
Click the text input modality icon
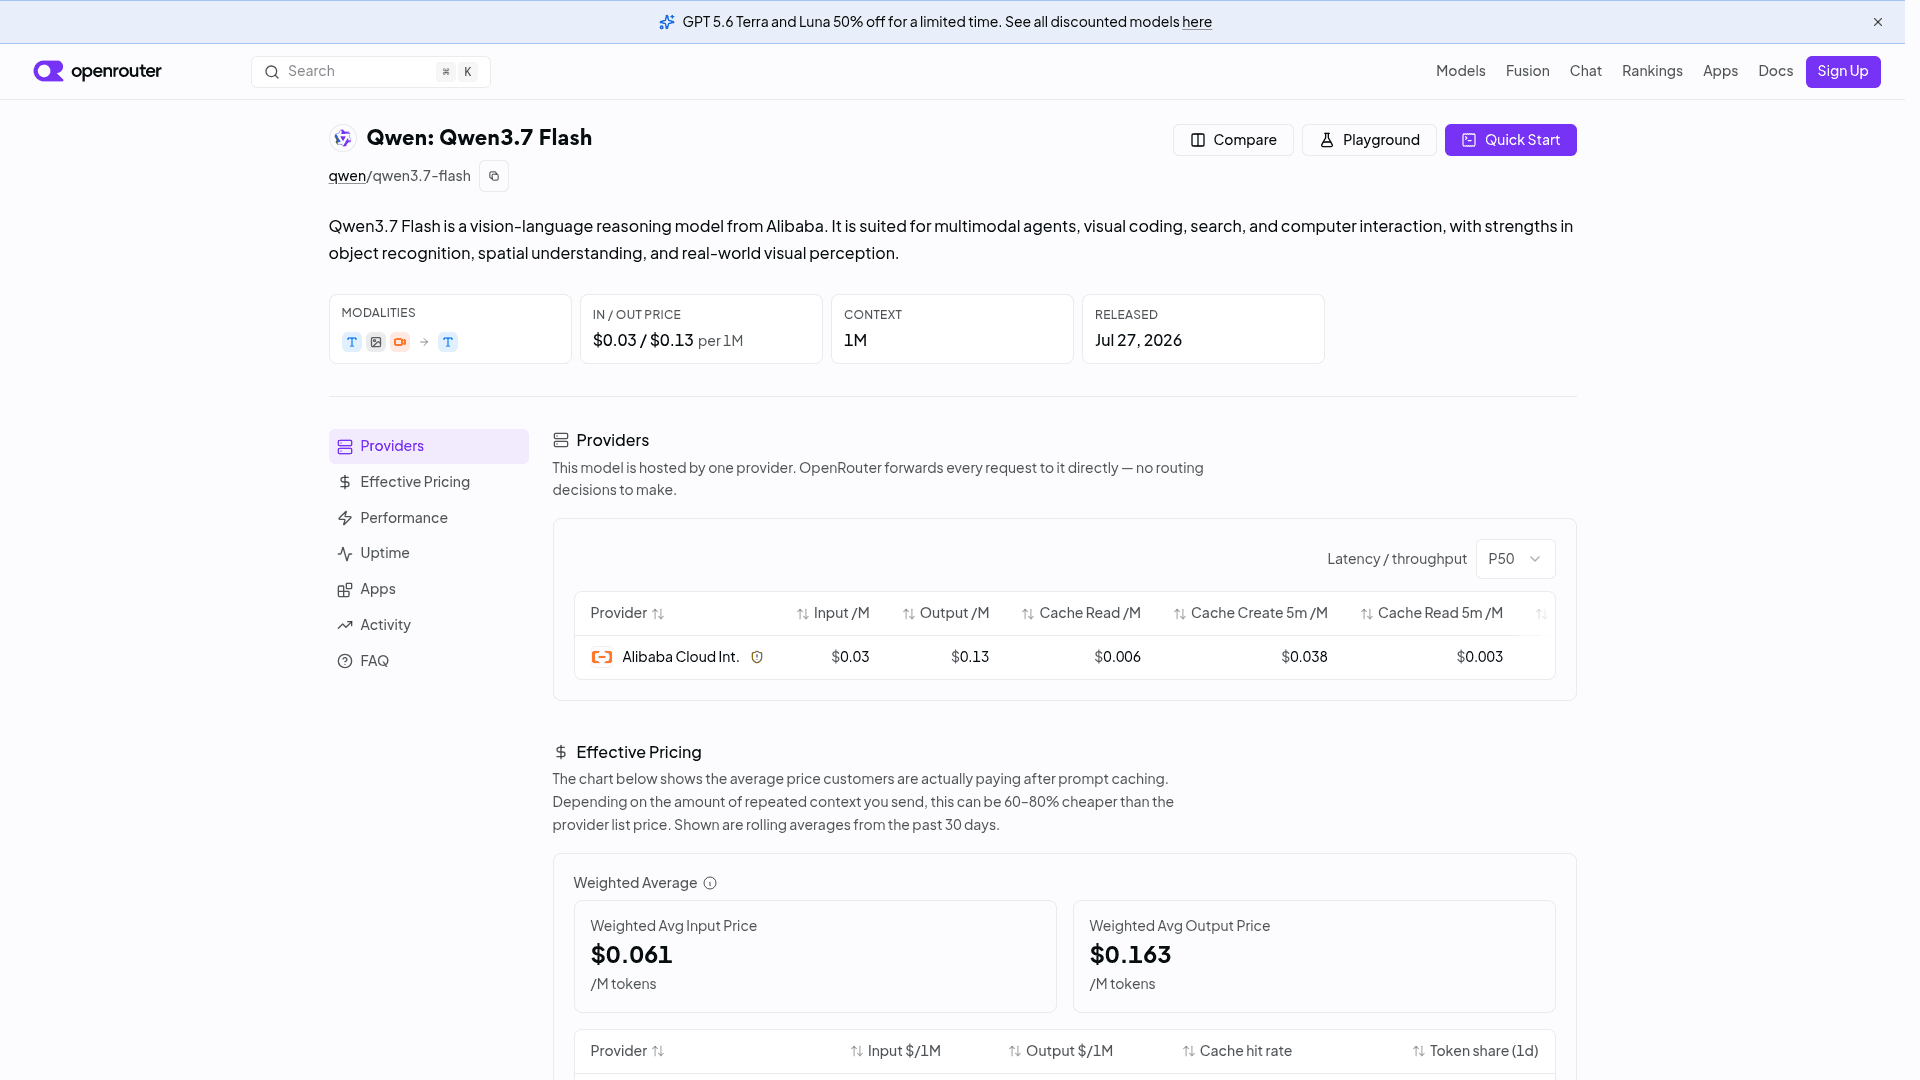pyautogui.click(x=352, y=342)
